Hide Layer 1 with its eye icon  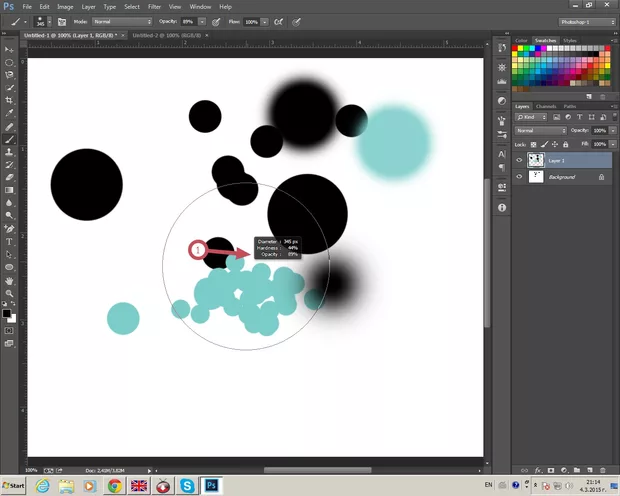pyautogui.click(x=518, y=160)
